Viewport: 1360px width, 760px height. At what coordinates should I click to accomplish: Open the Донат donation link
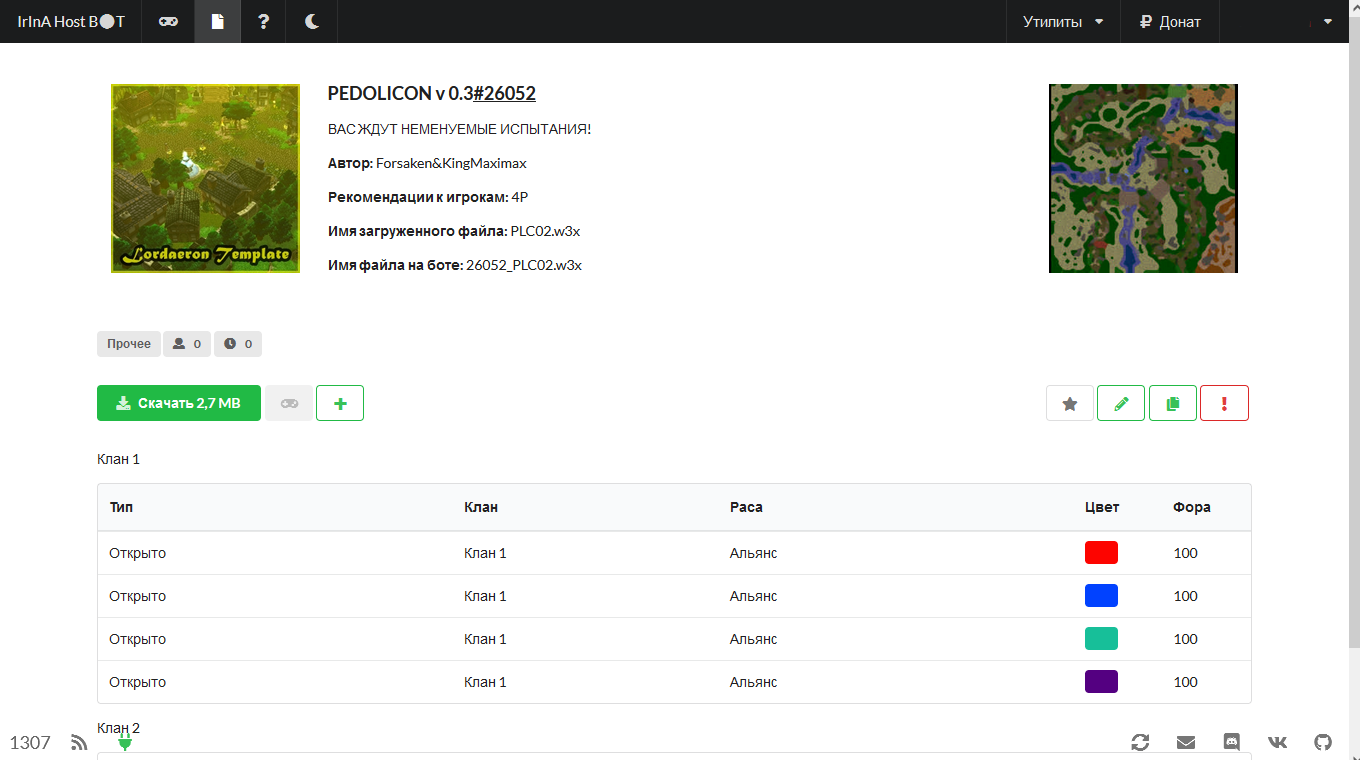point(1169,21)
